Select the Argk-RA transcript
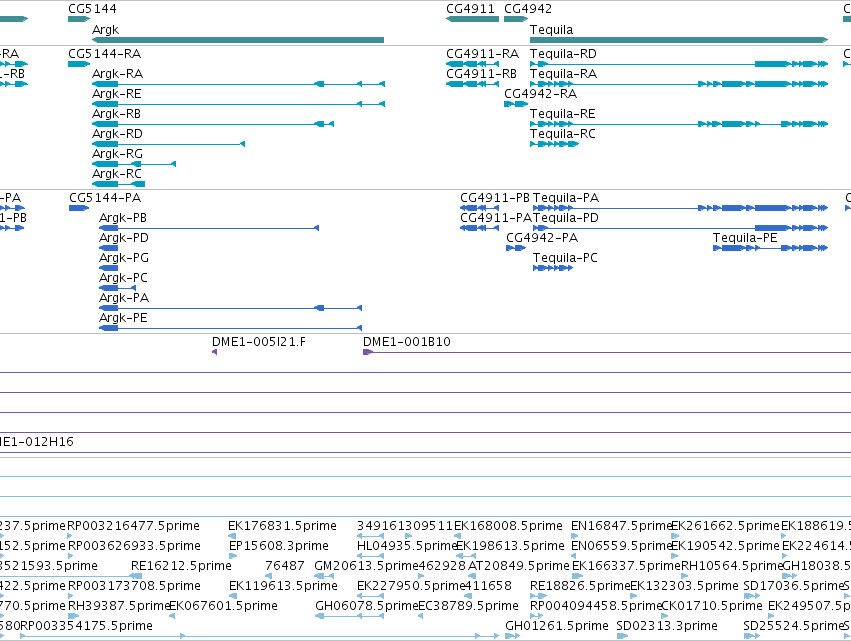The width and height of the screenshot is (851, 641). (x=239, y=84)
